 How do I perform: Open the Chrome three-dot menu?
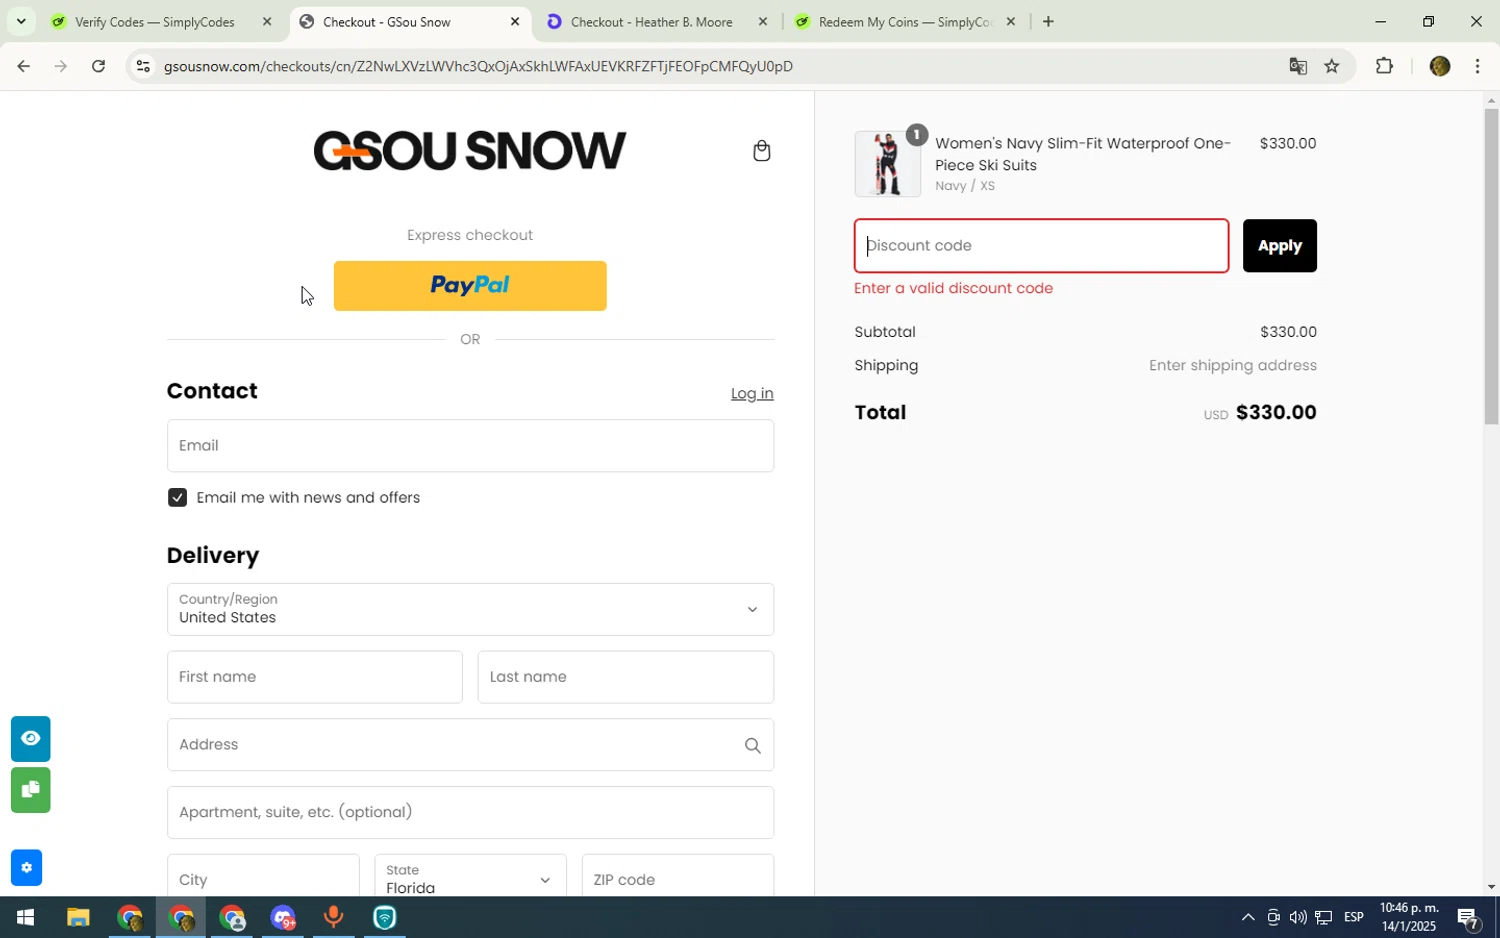coord(1478,66)
